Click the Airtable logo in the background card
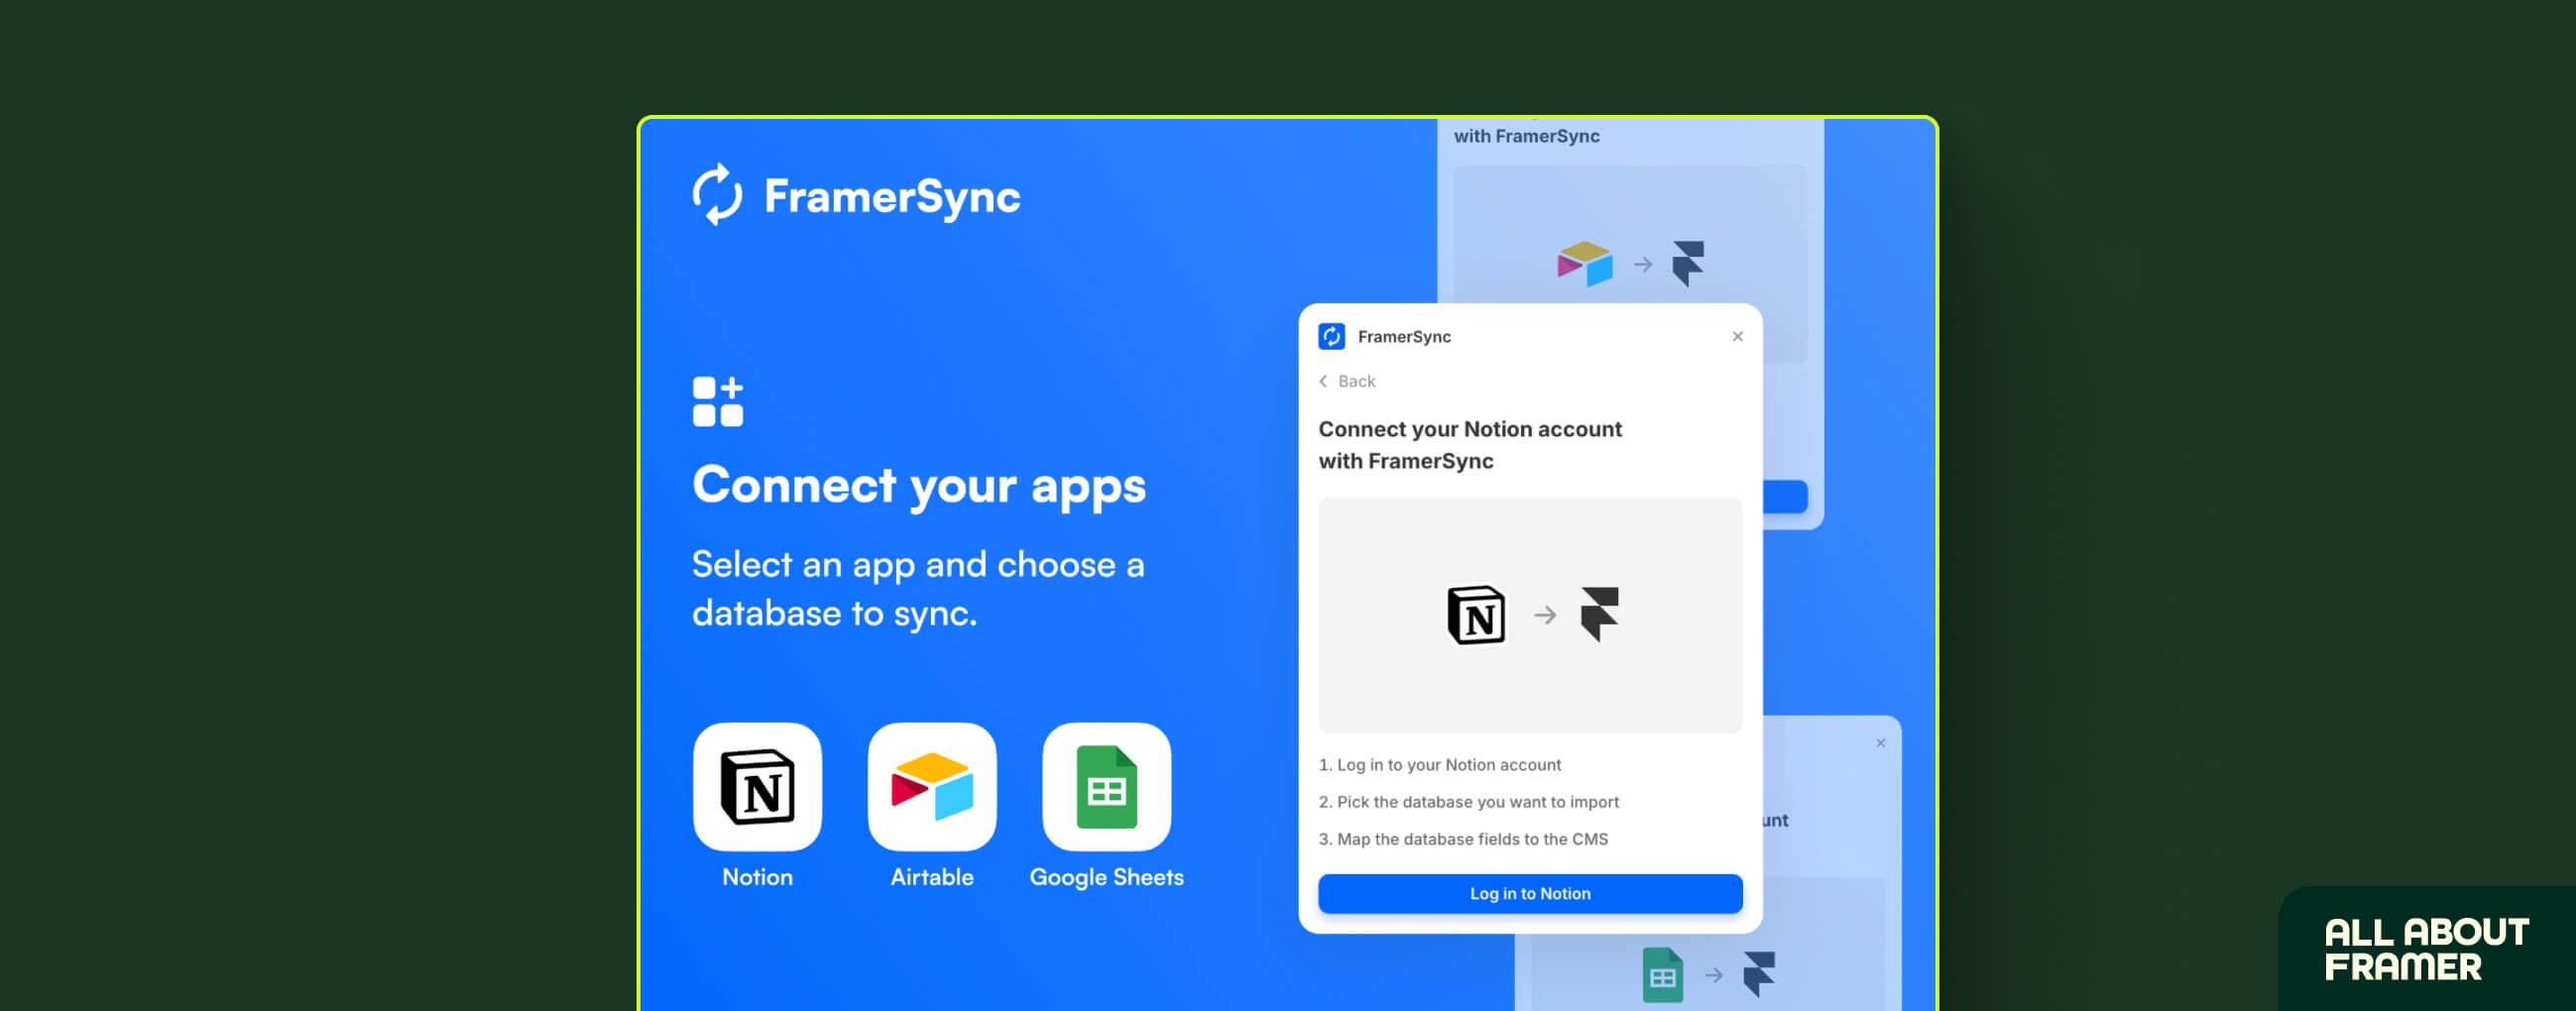2576x1011 pixels. [1585, 264]
